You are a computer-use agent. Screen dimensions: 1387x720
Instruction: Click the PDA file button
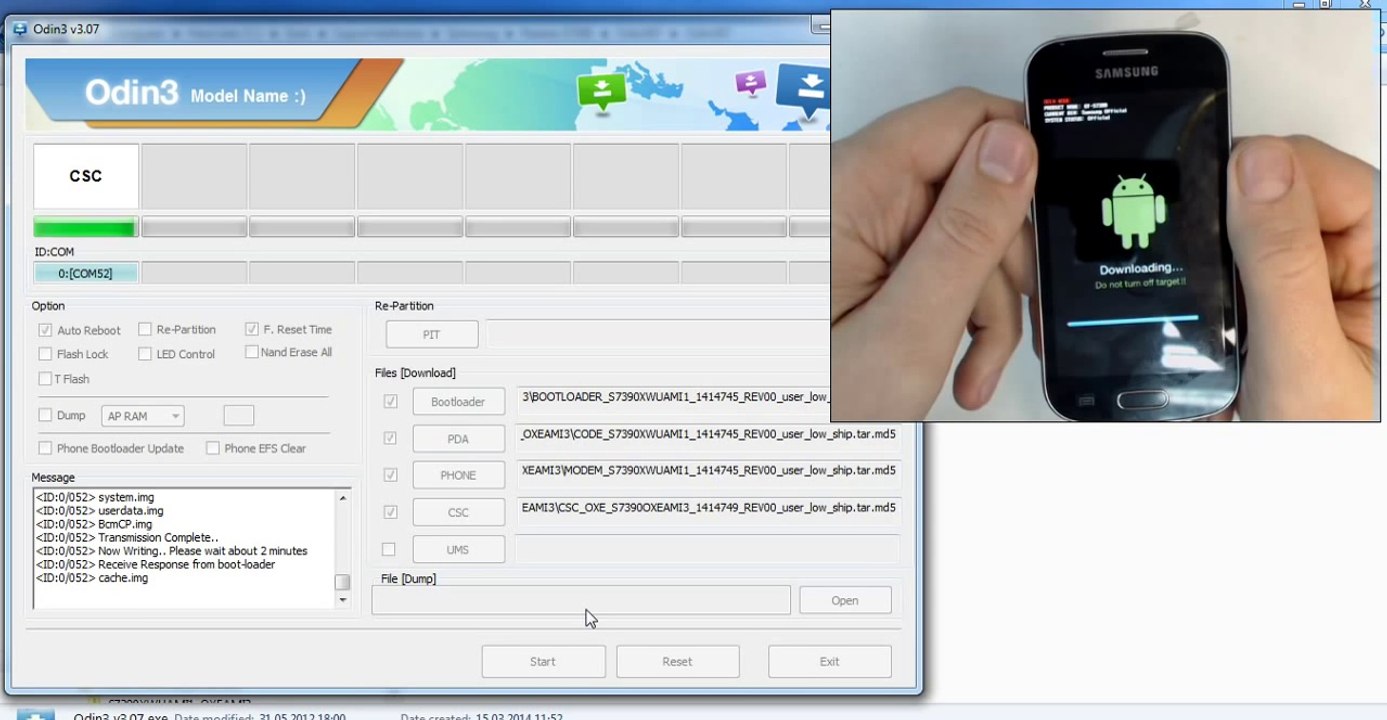(458, 439)
